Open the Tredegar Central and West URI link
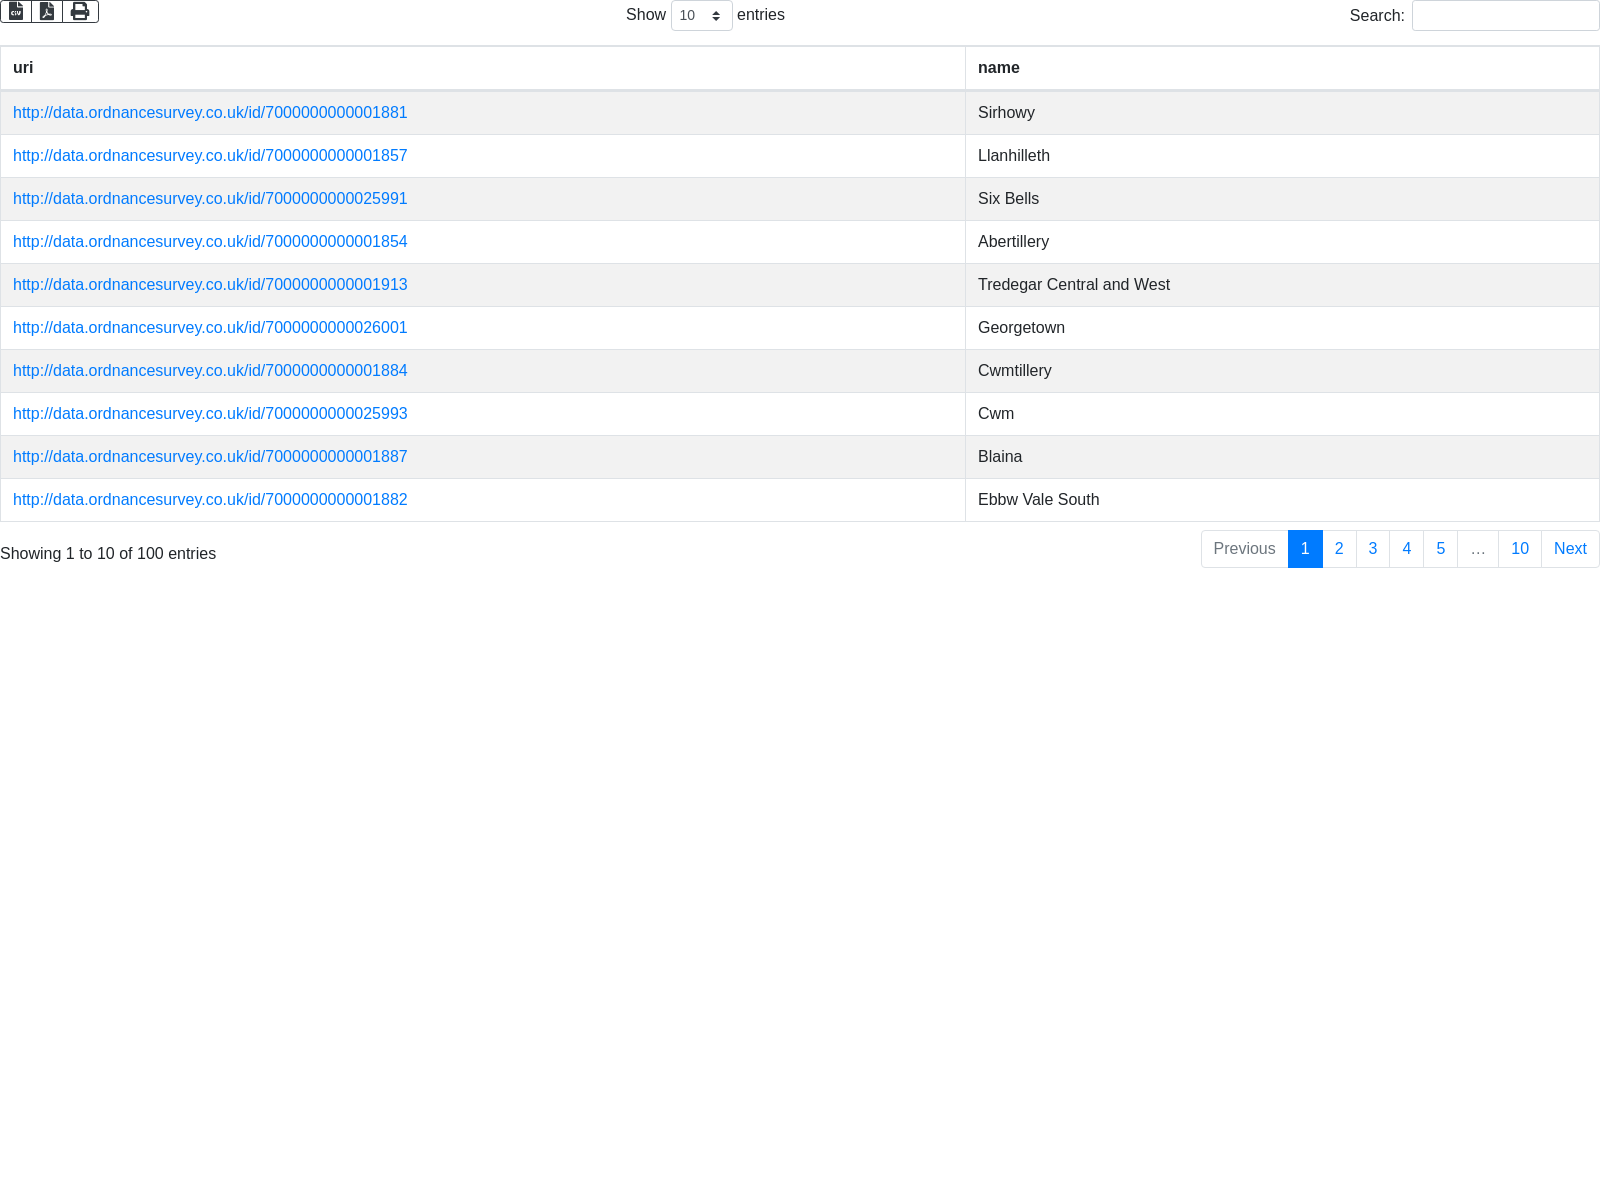This screenshot has width=1600, height=1200. pyautogui.click(x=210, y=285)
